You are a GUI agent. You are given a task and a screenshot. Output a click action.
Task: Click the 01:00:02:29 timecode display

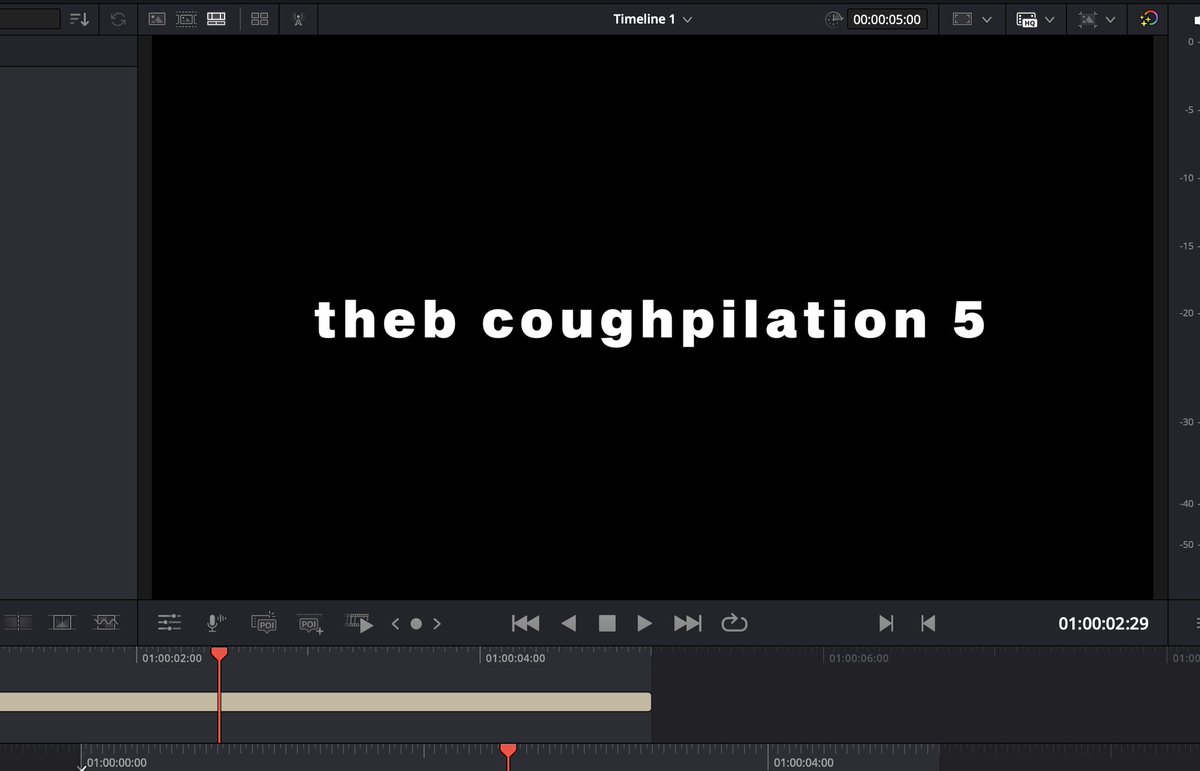click(x=1104, y=623)
